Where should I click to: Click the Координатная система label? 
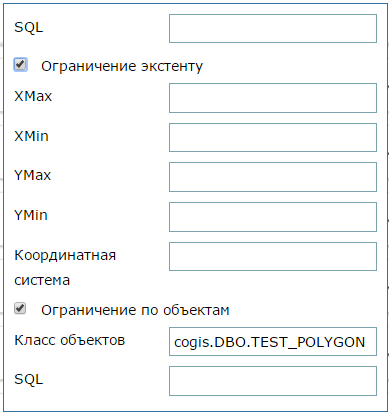click(65, 268)
